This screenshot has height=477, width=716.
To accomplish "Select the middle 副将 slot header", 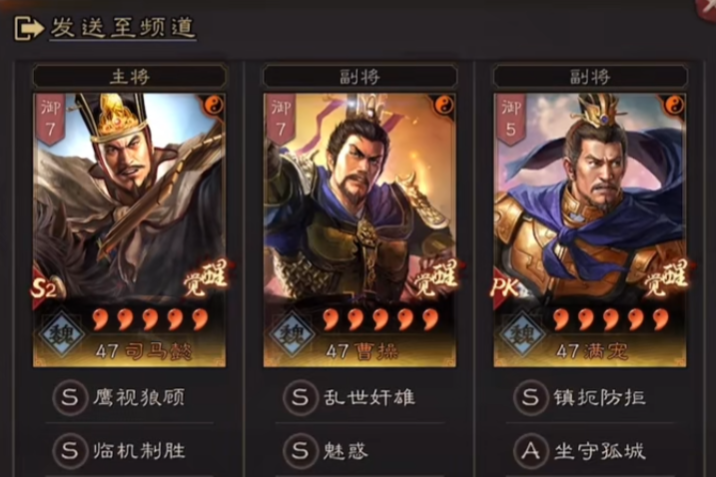I will 360,76.
